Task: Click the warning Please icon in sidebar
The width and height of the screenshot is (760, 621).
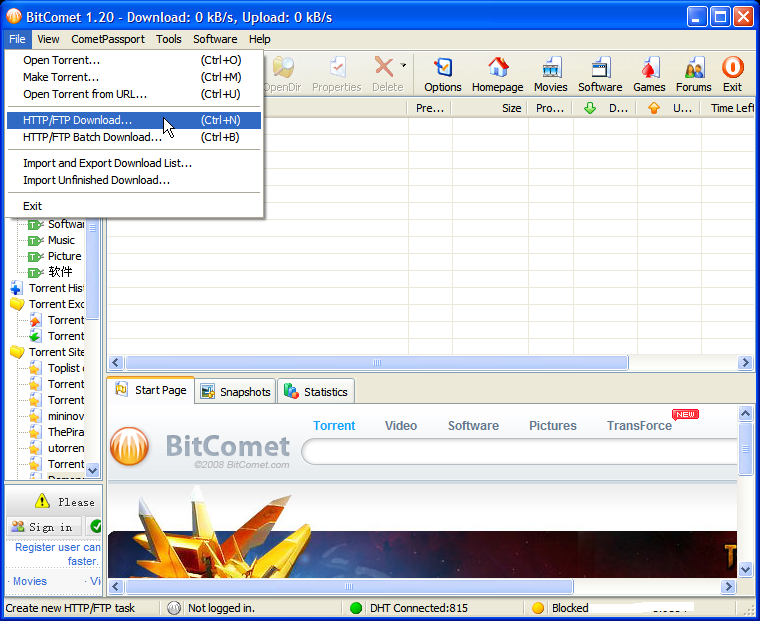Action: [42, 501]
